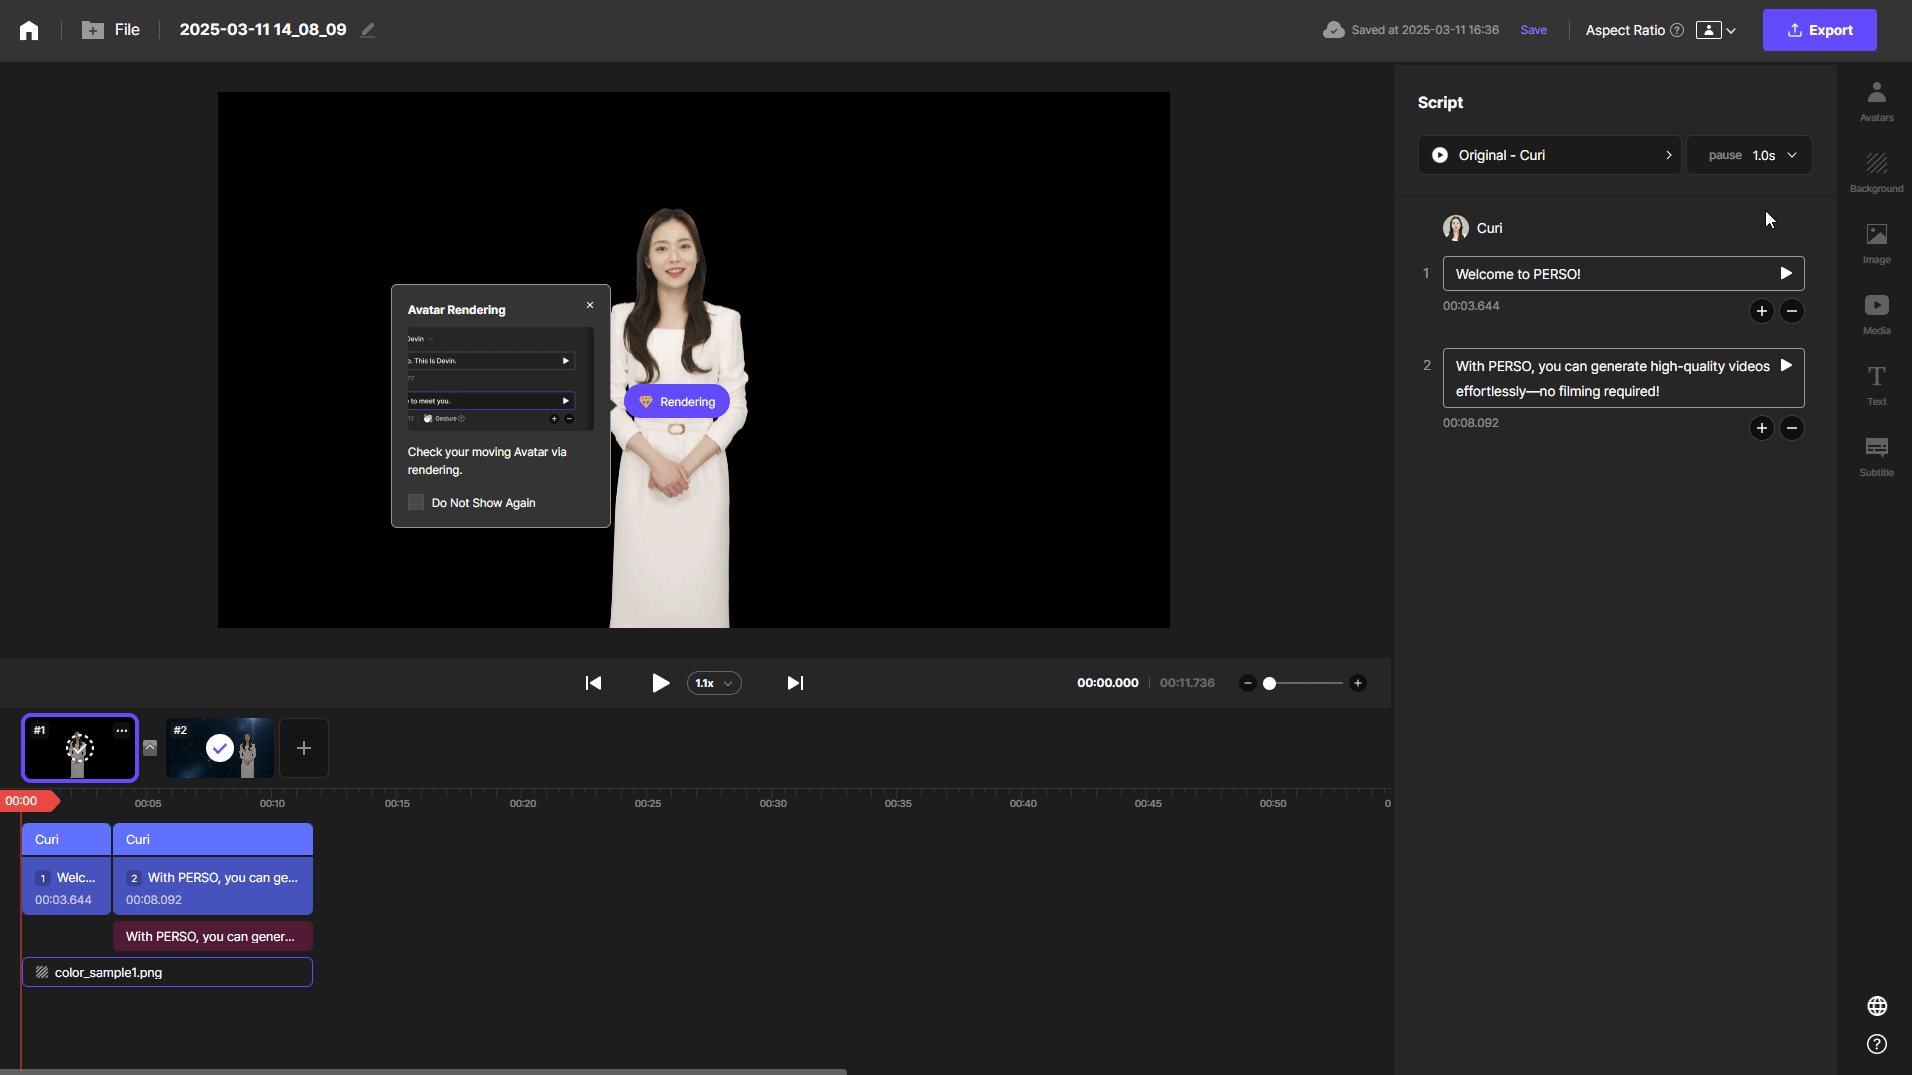Zoom in the timeline
The image size is (1912, 1075).
1357,683
